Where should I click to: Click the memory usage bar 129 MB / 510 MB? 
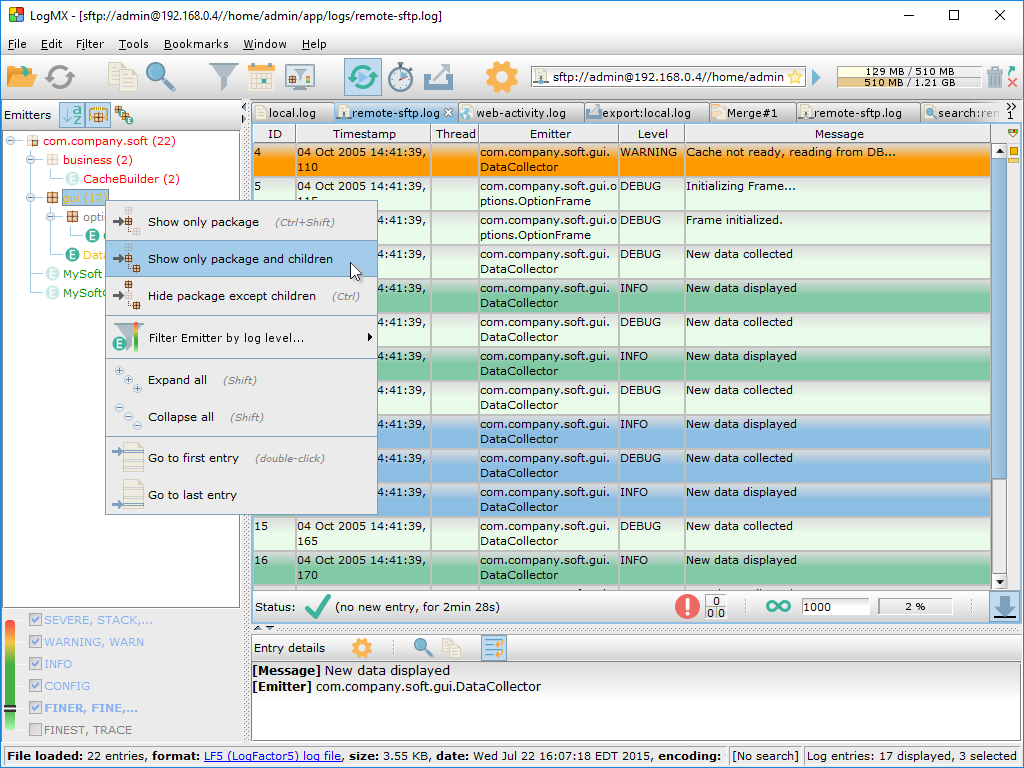pyautogui.click(x=909, y=71)
